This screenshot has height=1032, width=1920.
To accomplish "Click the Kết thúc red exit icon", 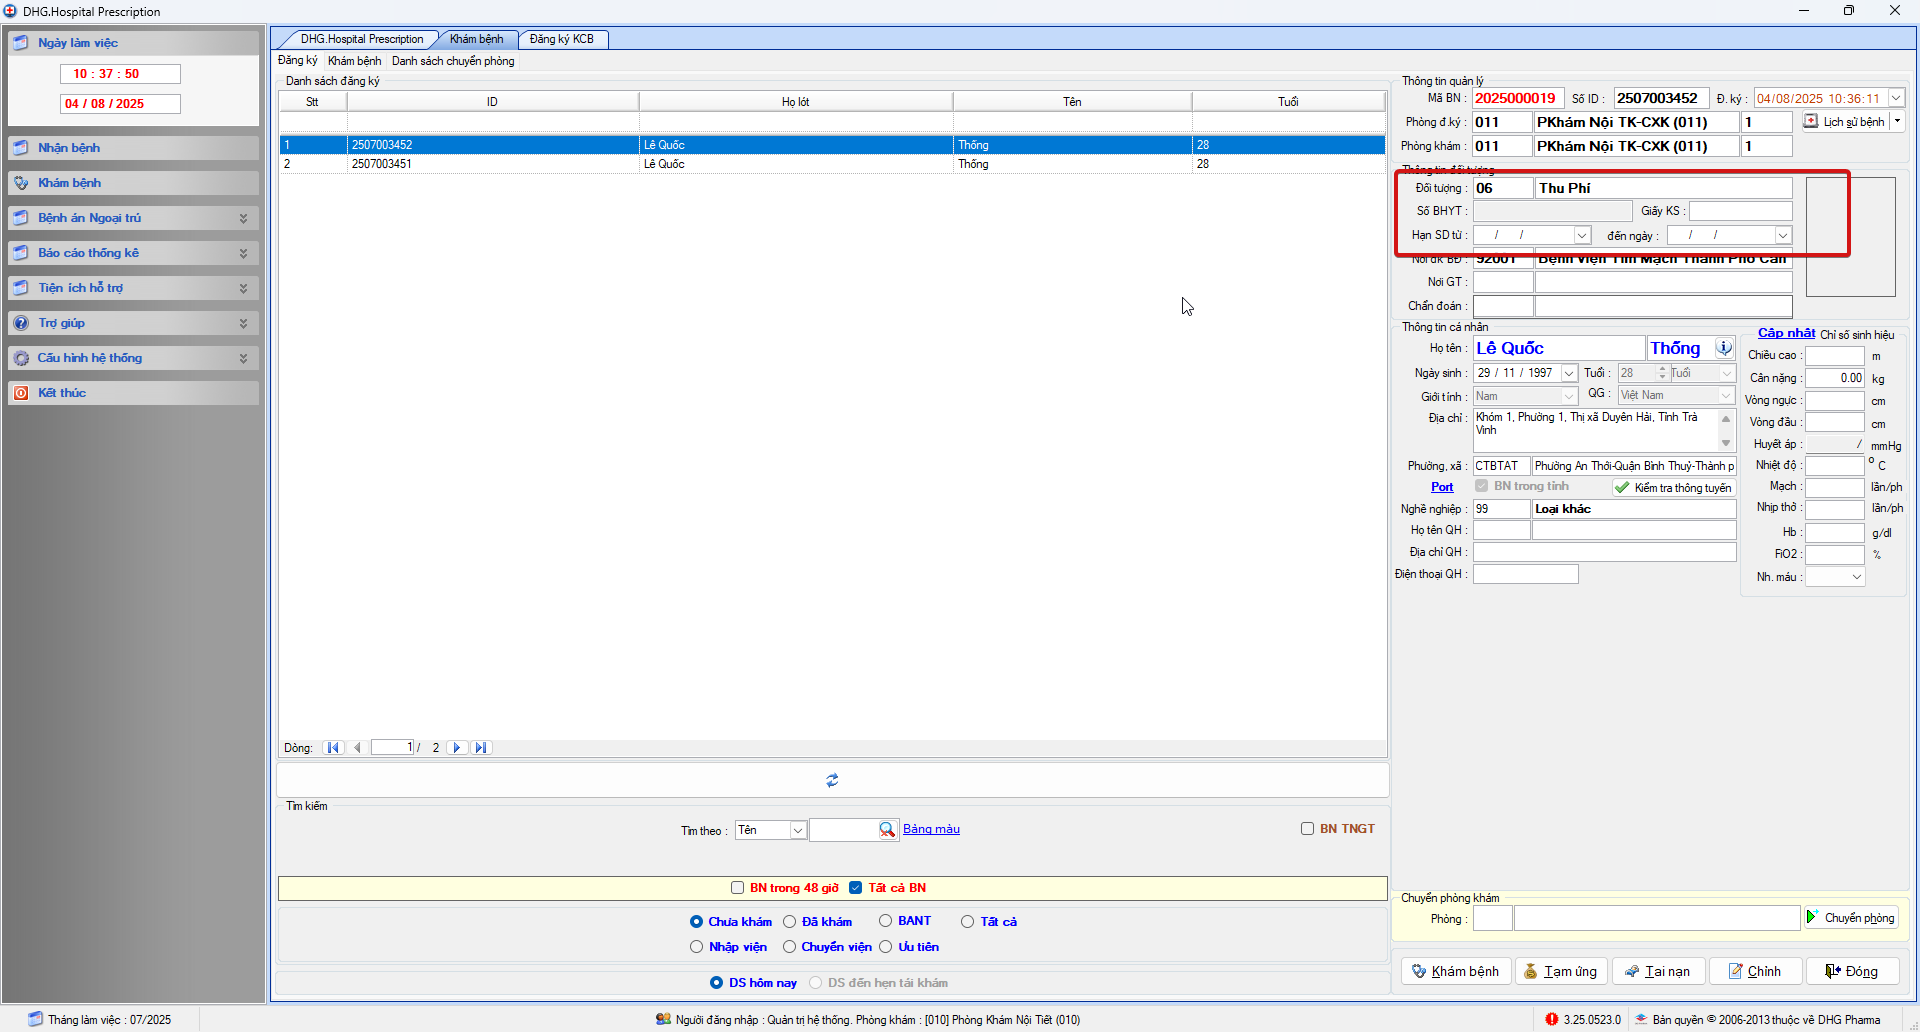I will pos(21,393).
